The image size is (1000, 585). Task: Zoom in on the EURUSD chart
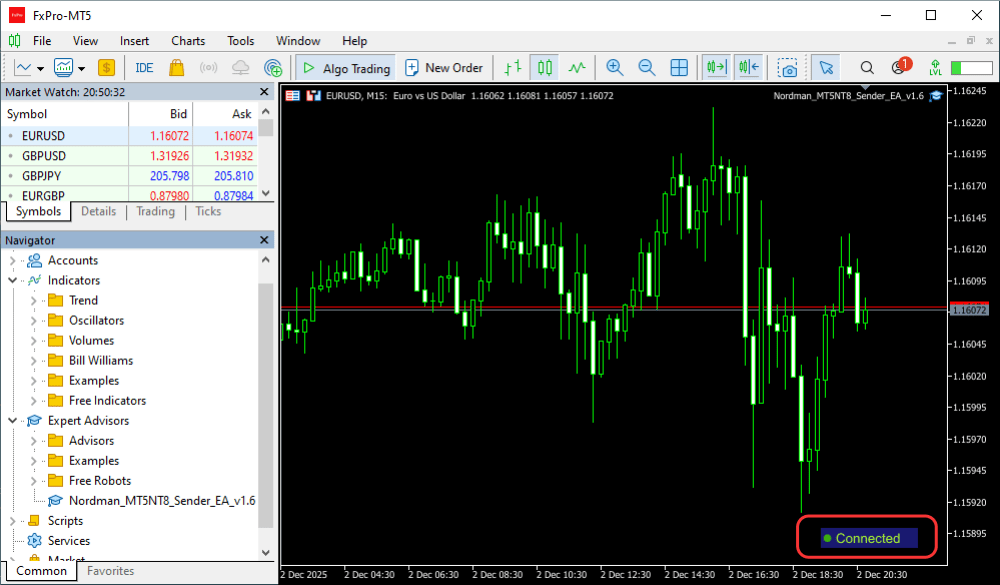[x=615, y=67]
